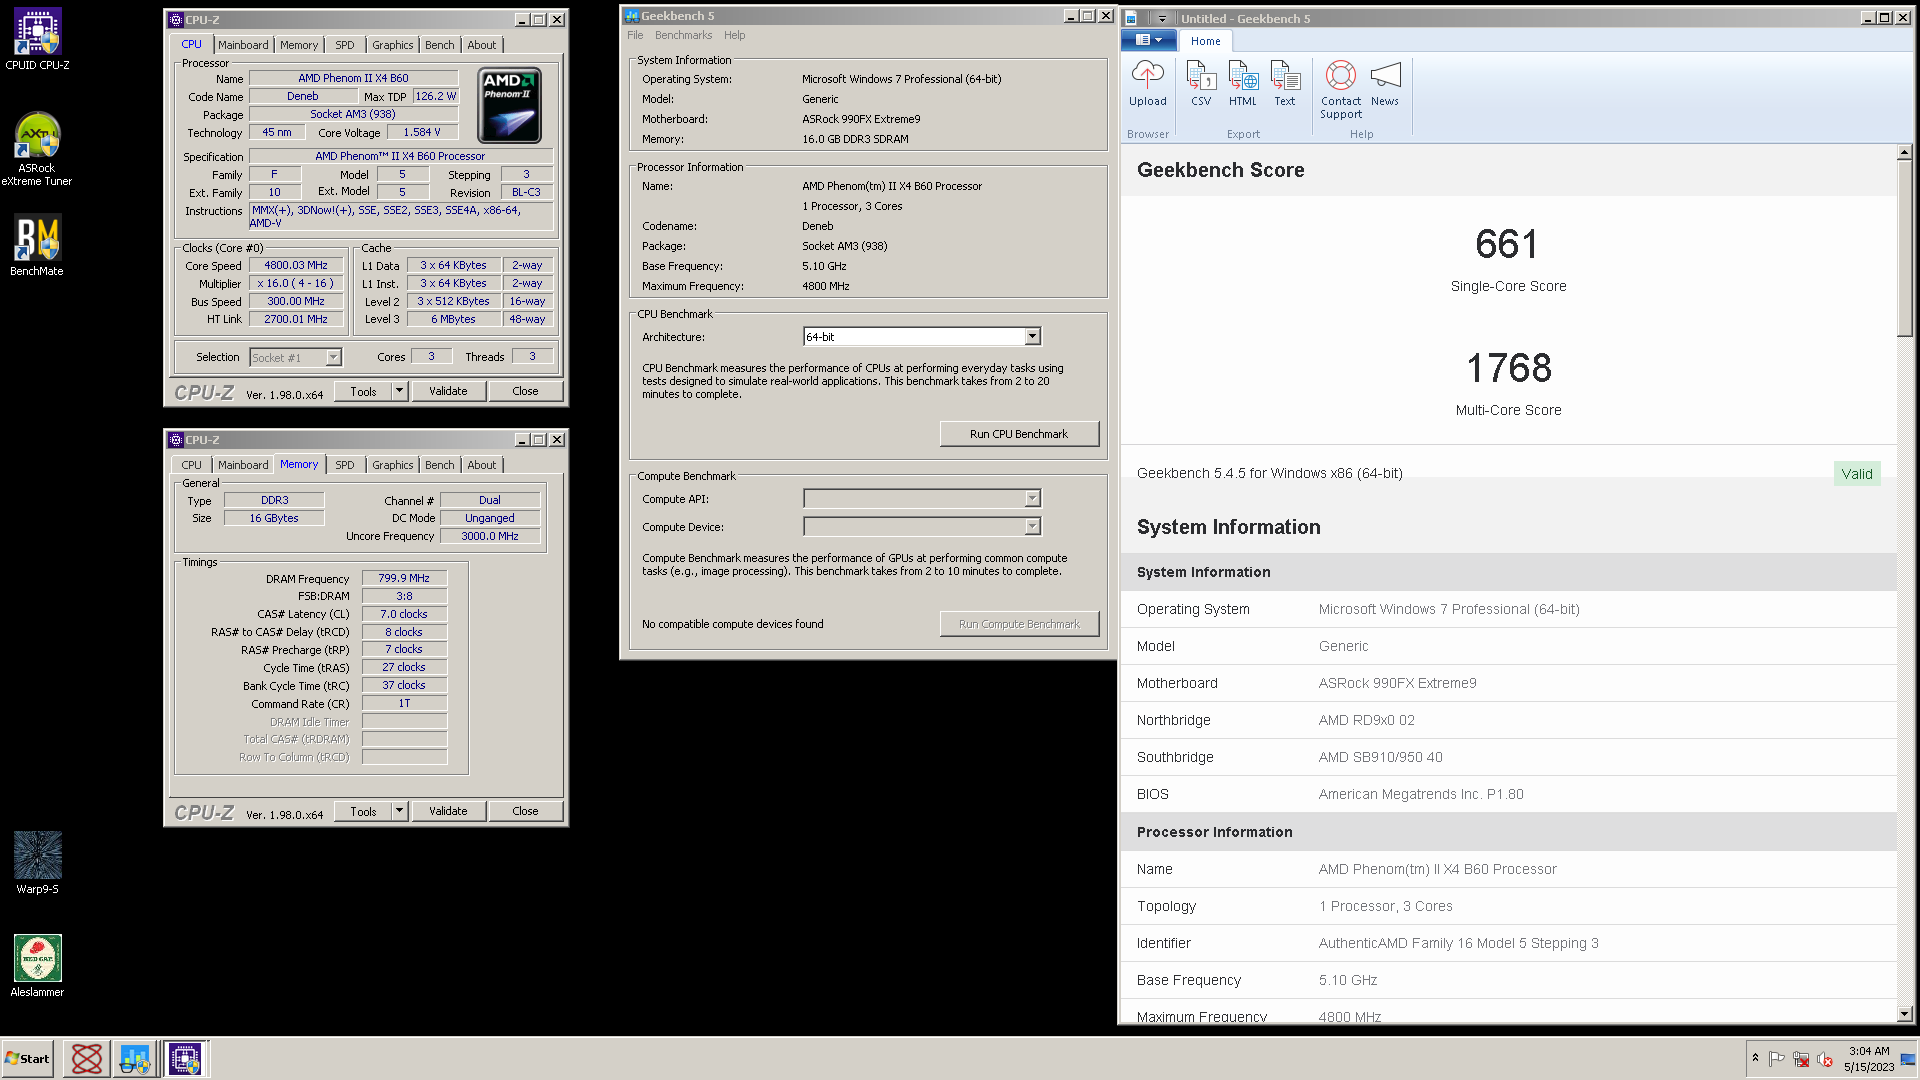The height and width of the screenshot is (1080, 1920).
Task: Open the Action Center flag tray icon
Action: tap(1777, 1059)
